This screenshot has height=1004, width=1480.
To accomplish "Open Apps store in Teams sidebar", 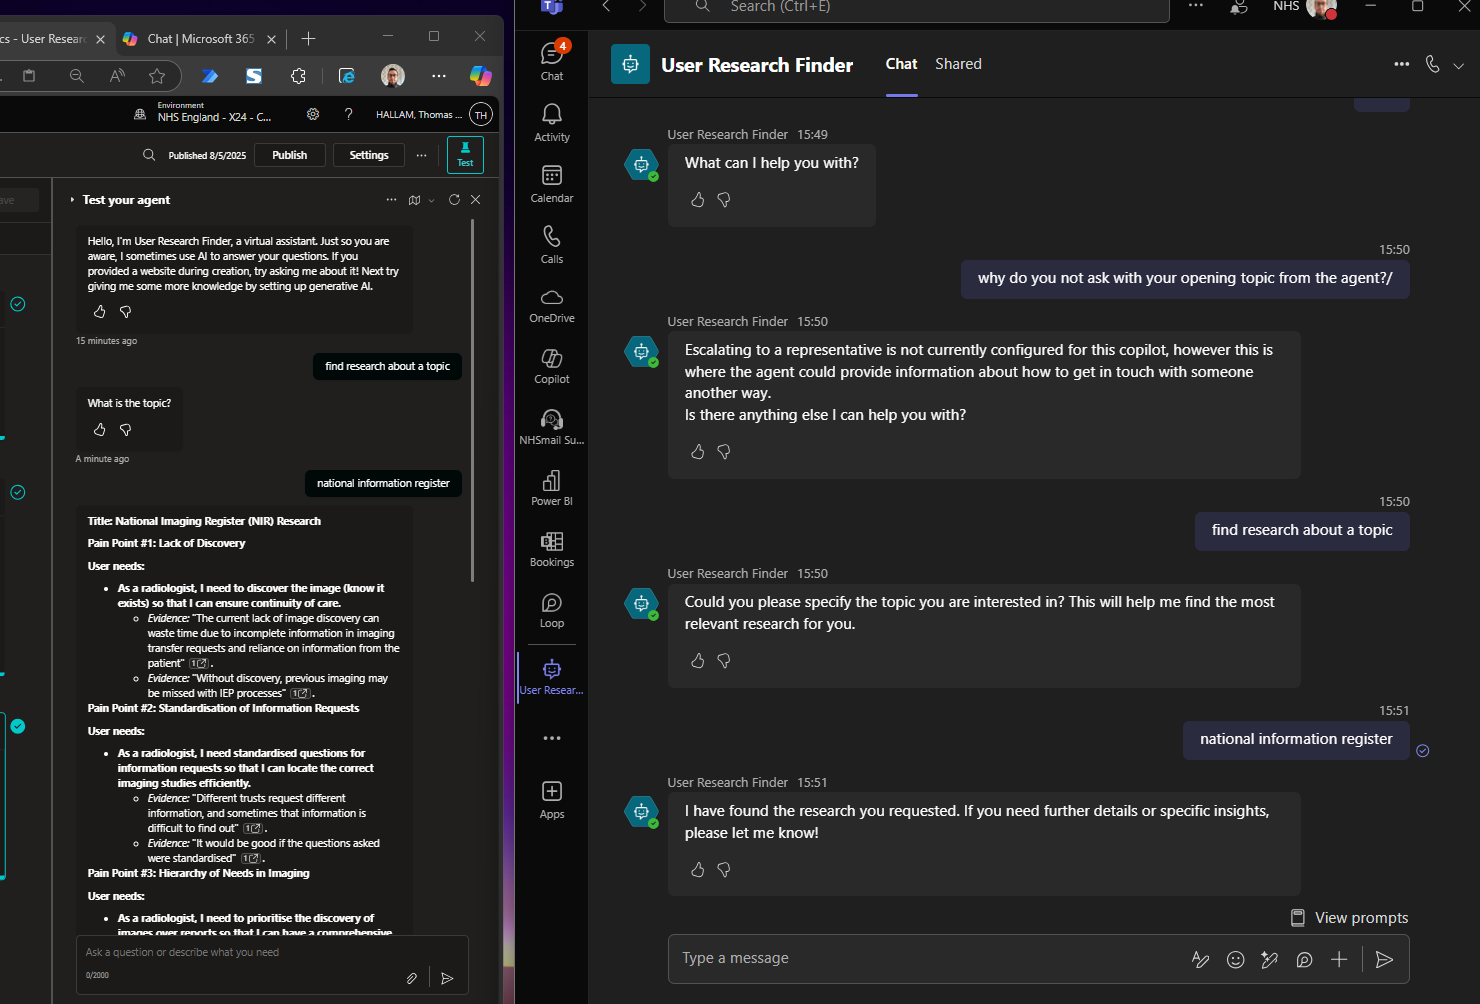I will pos(552,800).
